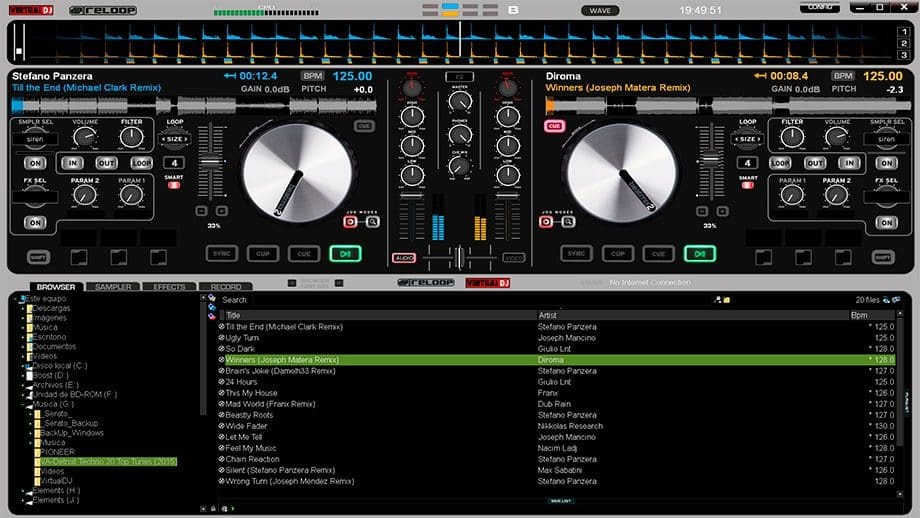The width and height of the screenshot is (920, 518).
Task: Click the left deck jog mode search magnifier icon
Action: (x=373, y=222)
